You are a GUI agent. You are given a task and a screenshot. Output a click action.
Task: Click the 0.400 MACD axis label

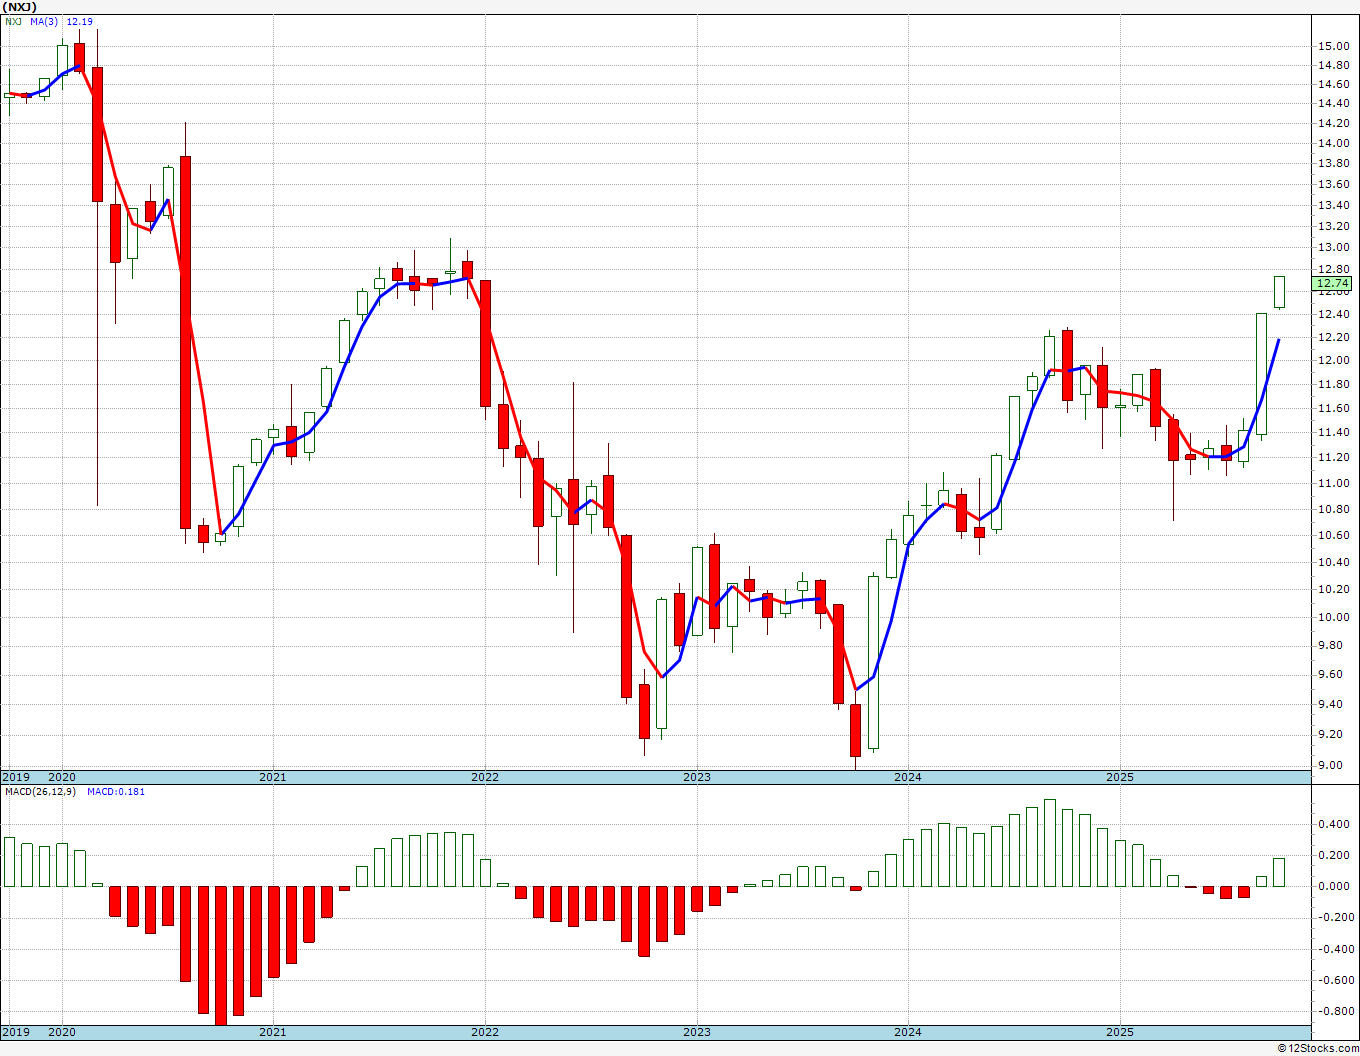point(1333,825)
